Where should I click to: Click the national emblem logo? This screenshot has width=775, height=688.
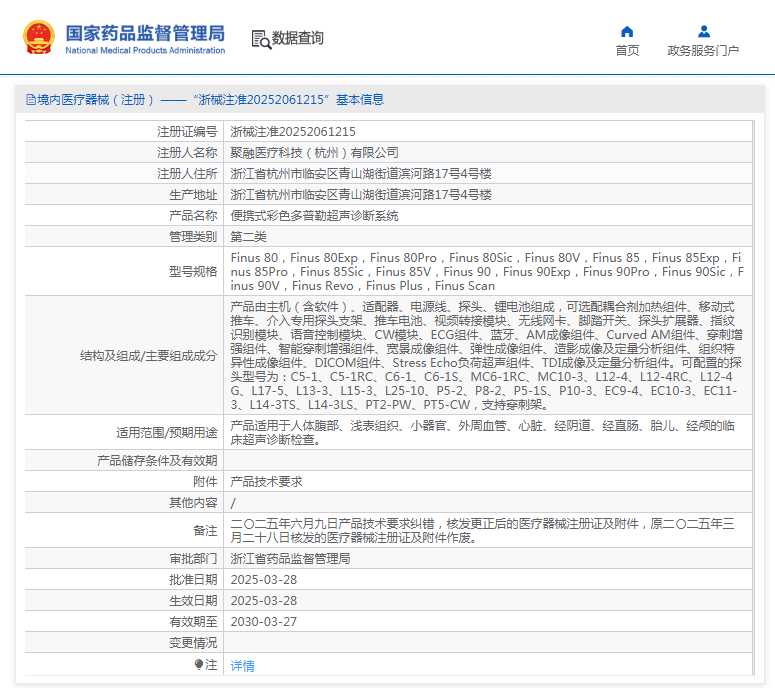38,38
